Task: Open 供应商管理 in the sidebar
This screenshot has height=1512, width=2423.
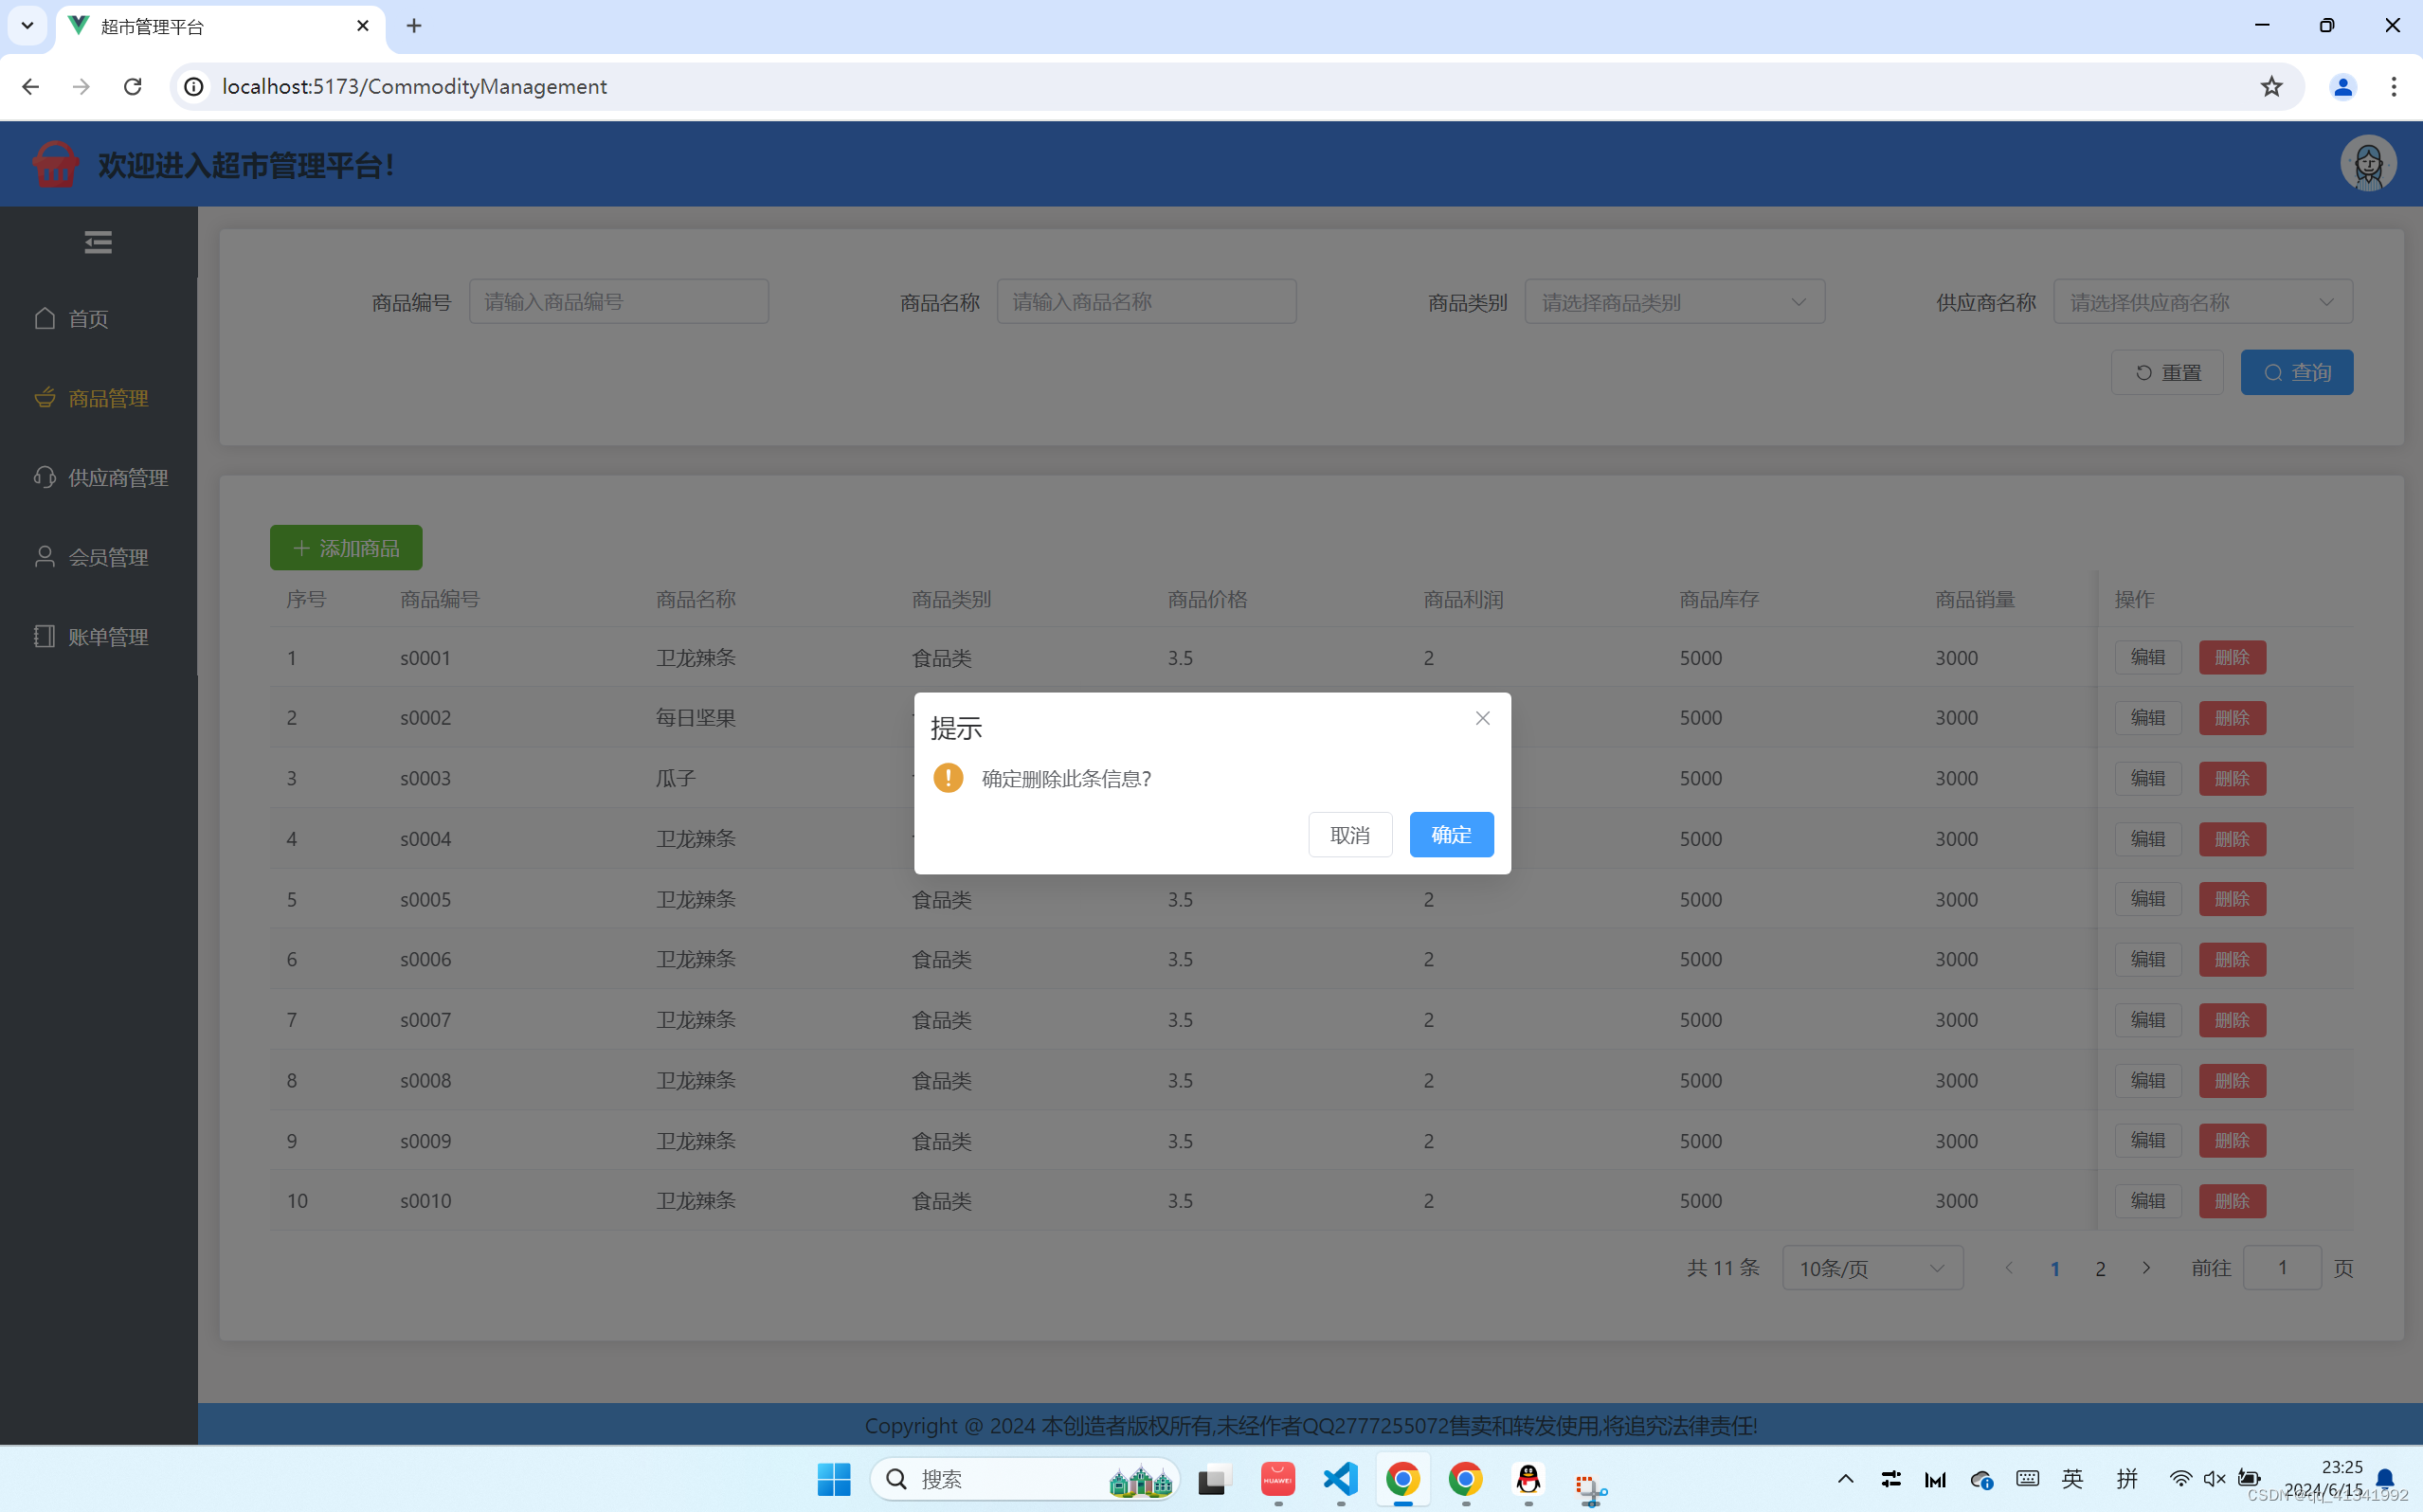Action: 117,478
